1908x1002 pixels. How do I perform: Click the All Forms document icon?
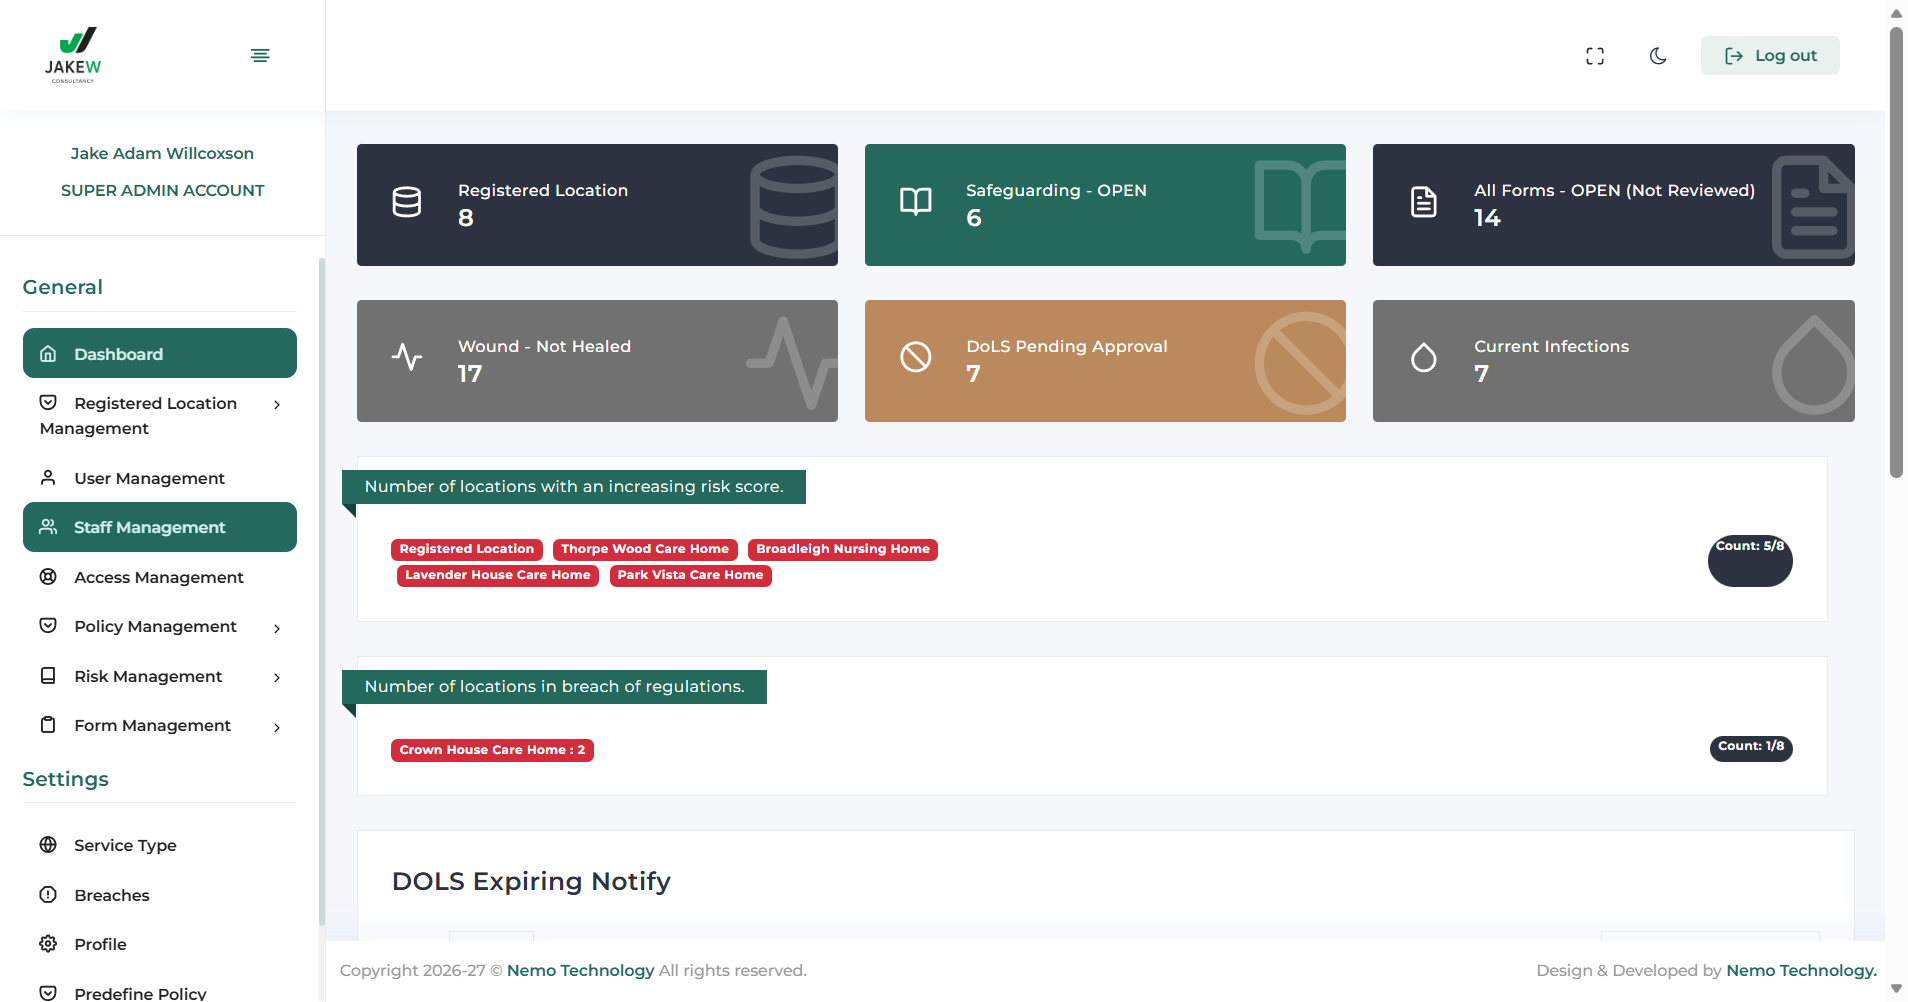[1423, 203]
